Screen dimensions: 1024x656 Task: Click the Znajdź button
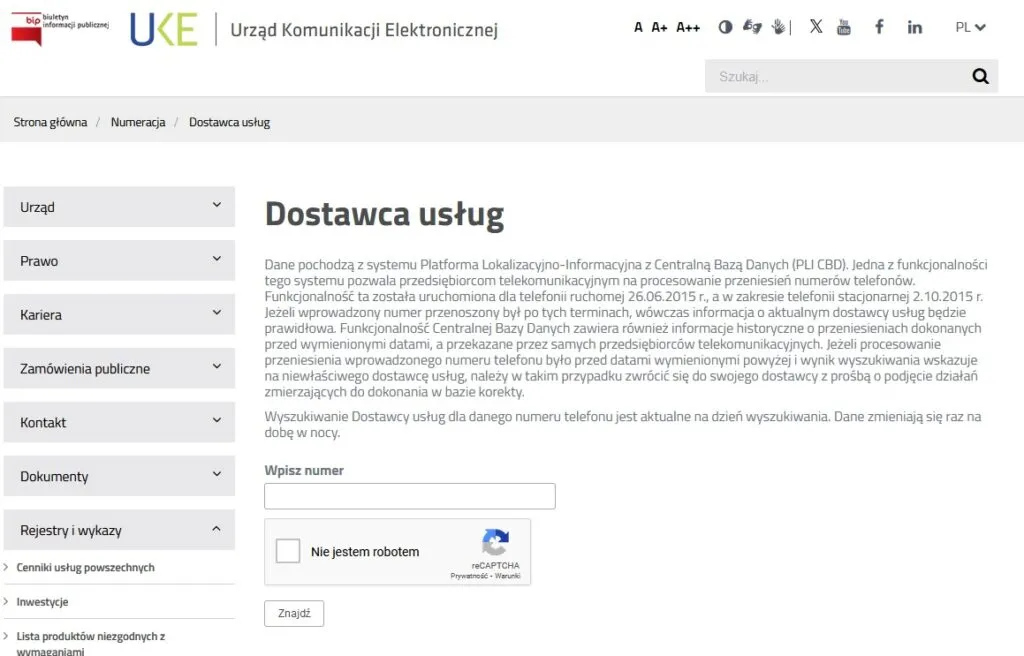(x=294, y=614)
